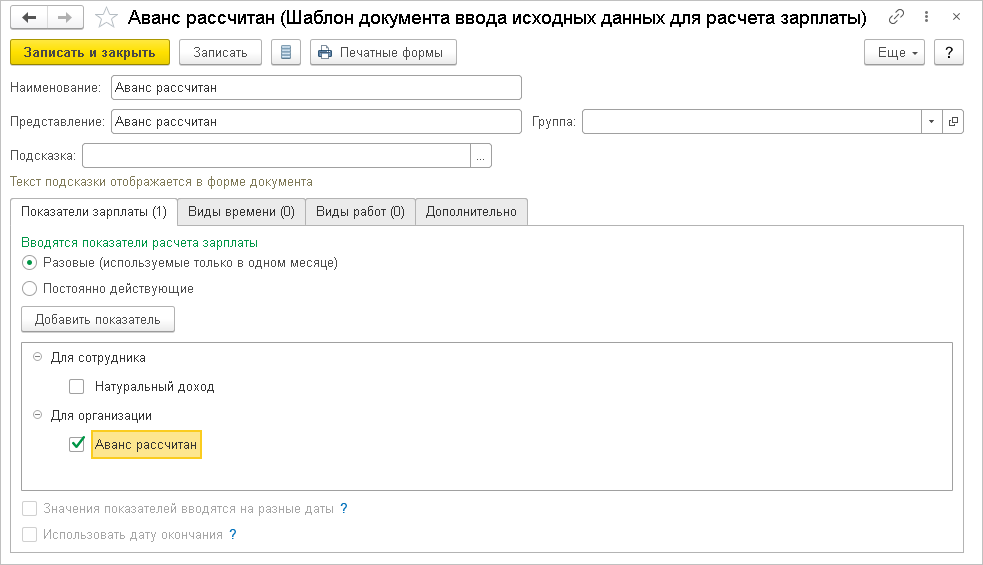Screen dimensions: 983x565
Task: Open the report list icon button
Action: pos(286,53)
